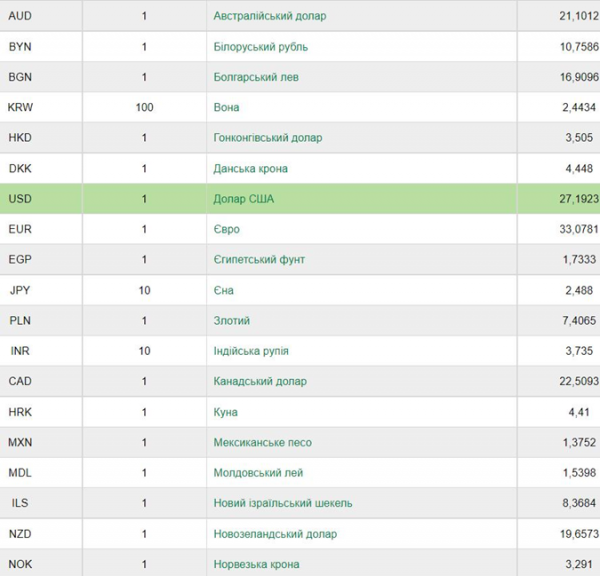Select the Новий ізраїльський шекель link
The height and width of the screenshot is (576, 600).
(x=283, y=503)
